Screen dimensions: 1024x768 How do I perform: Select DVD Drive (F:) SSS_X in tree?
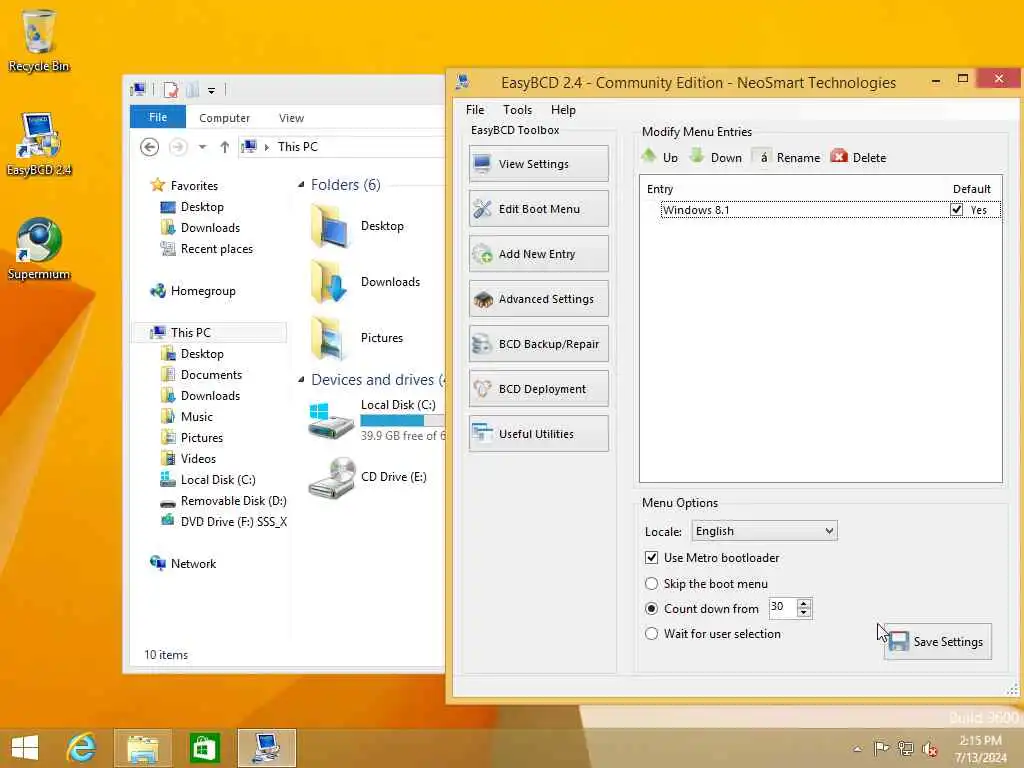click(223, 522)
